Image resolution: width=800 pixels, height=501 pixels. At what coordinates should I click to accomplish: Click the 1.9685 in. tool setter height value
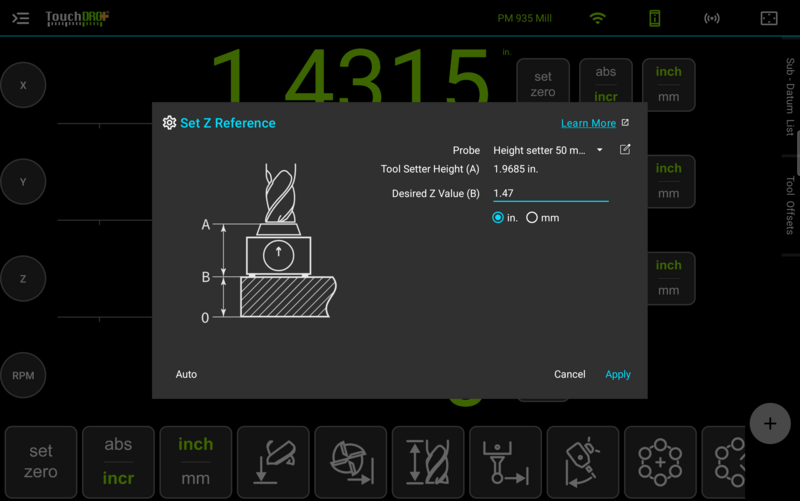515,169
